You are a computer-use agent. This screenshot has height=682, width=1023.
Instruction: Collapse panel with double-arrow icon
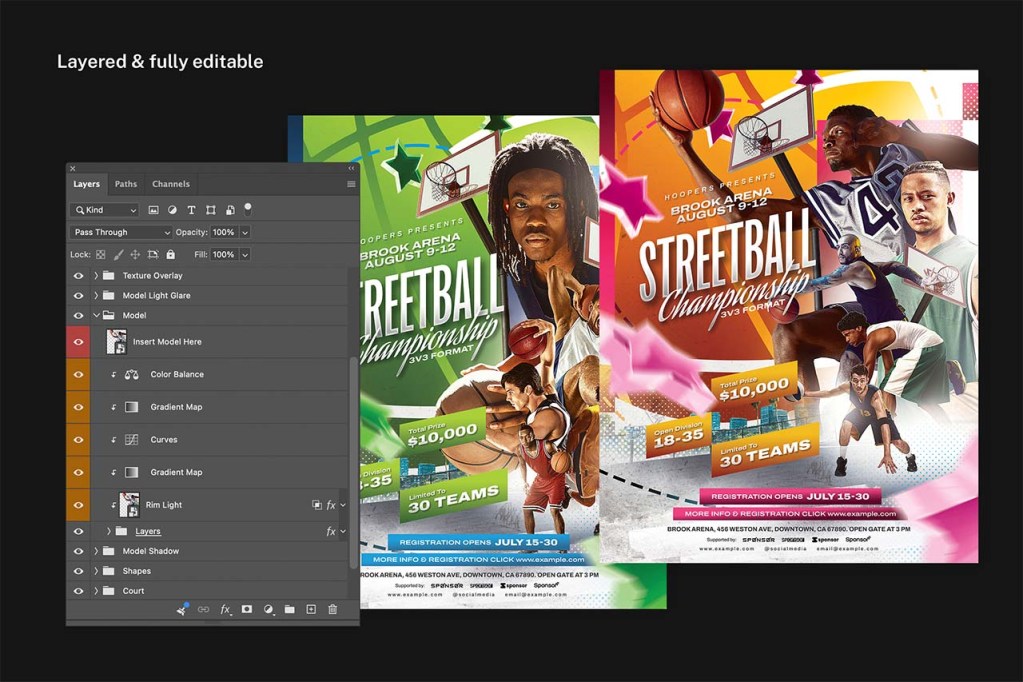(x=351, y=168)
